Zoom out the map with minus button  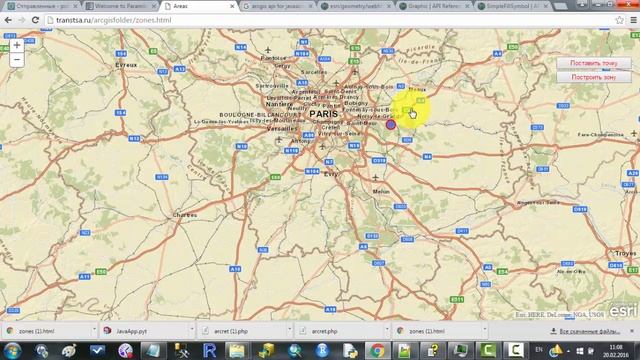point(17,60)
